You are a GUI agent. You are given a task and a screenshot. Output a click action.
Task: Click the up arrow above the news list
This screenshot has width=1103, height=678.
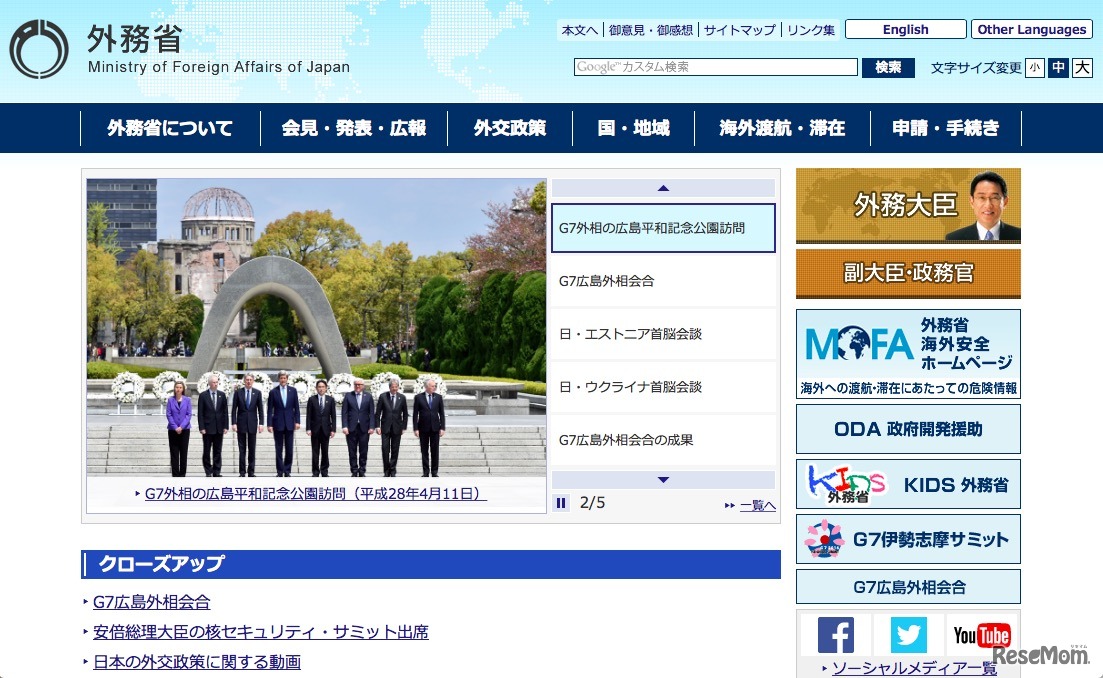coord(664,187)
